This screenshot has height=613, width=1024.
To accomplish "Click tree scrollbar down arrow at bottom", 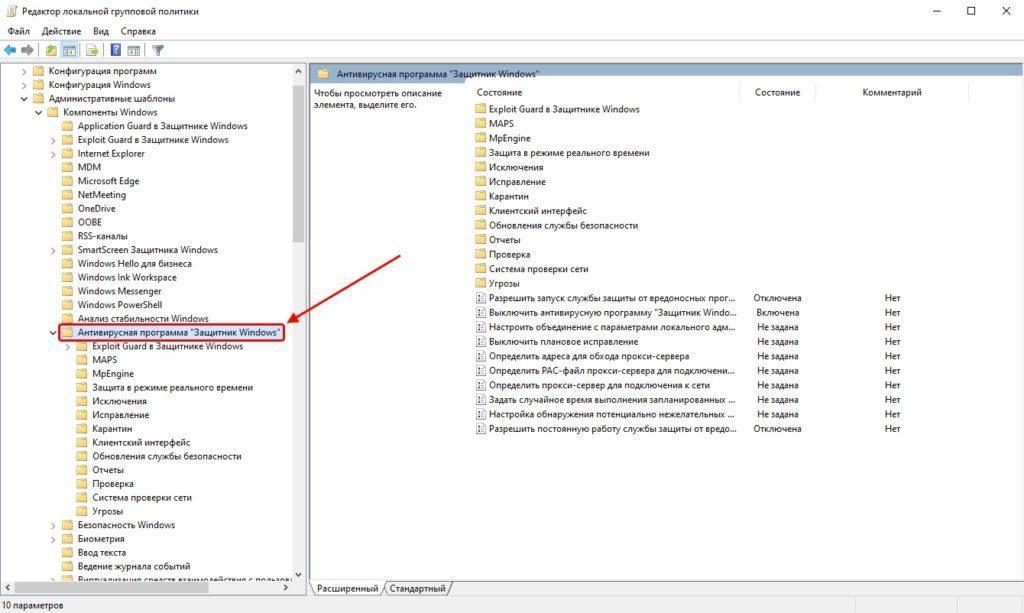I will point(298,574).
